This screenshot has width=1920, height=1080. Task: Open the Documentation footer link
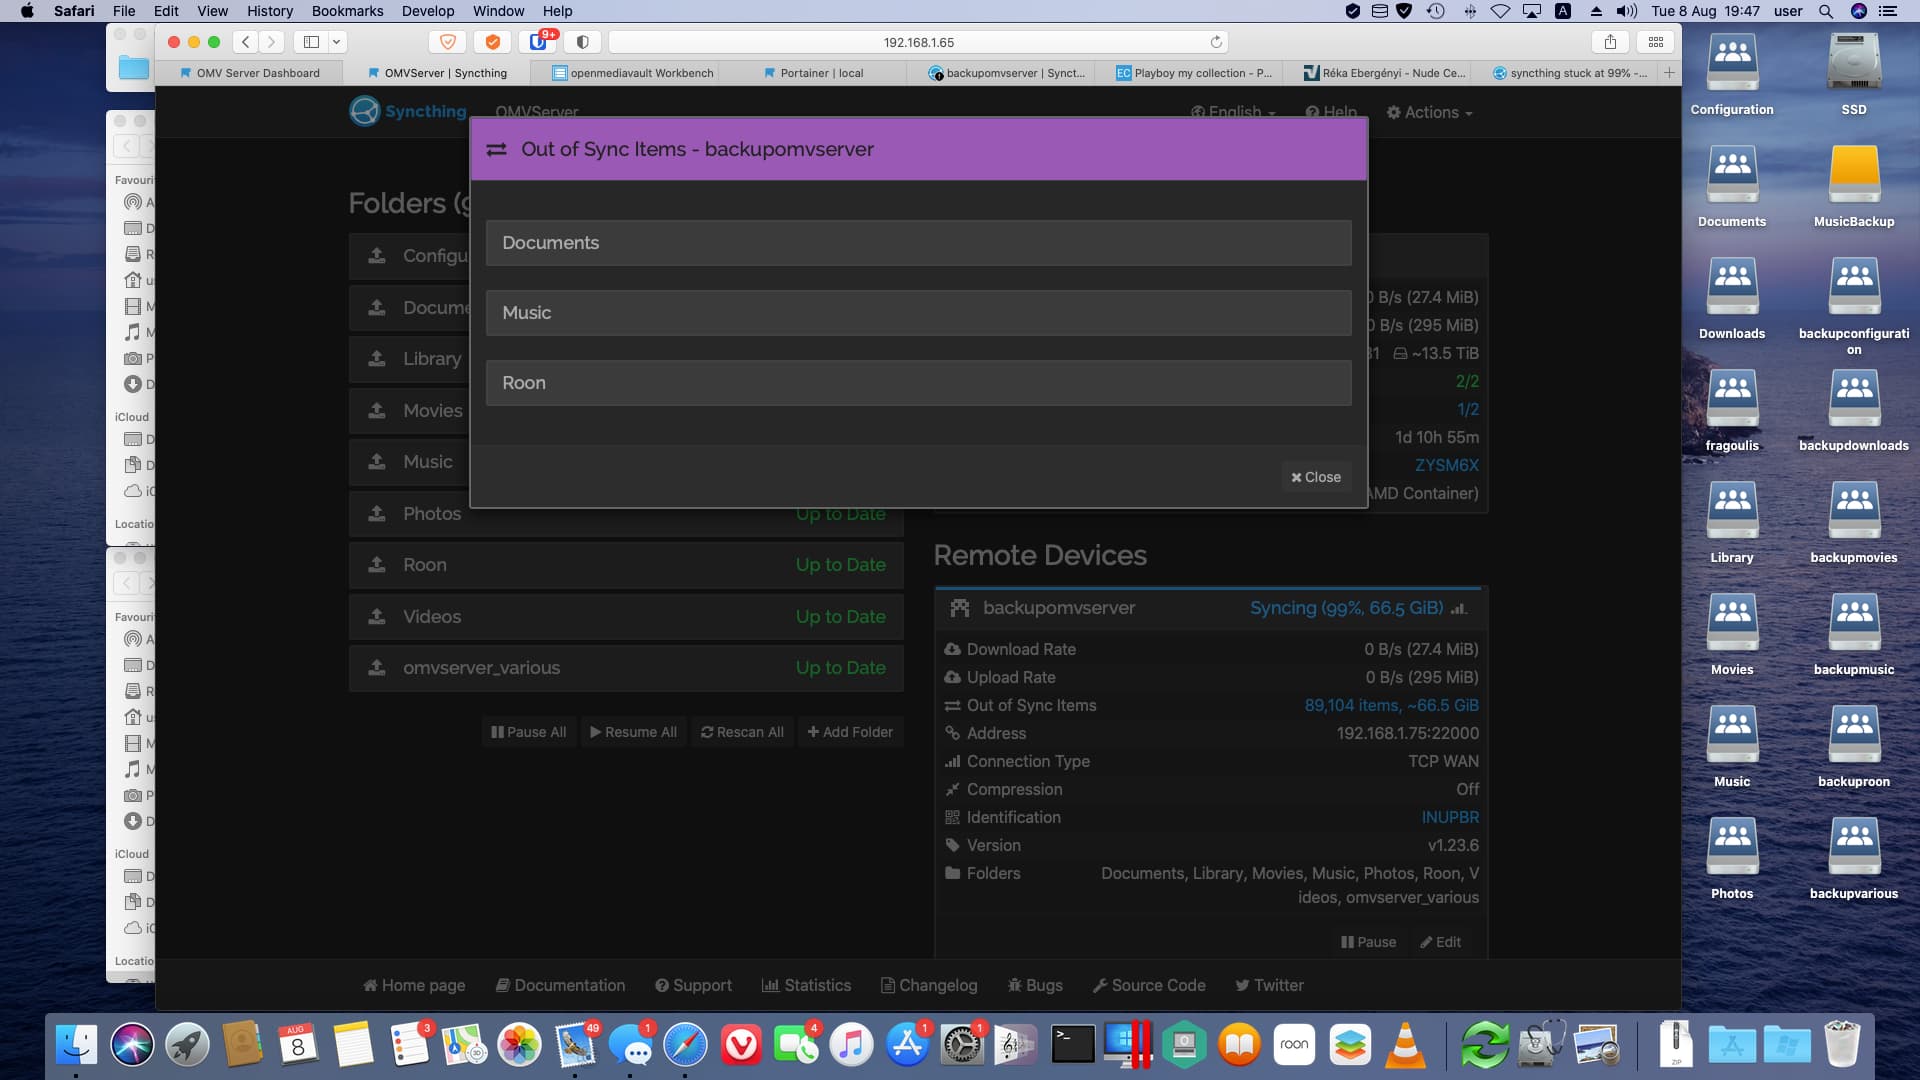561,985
